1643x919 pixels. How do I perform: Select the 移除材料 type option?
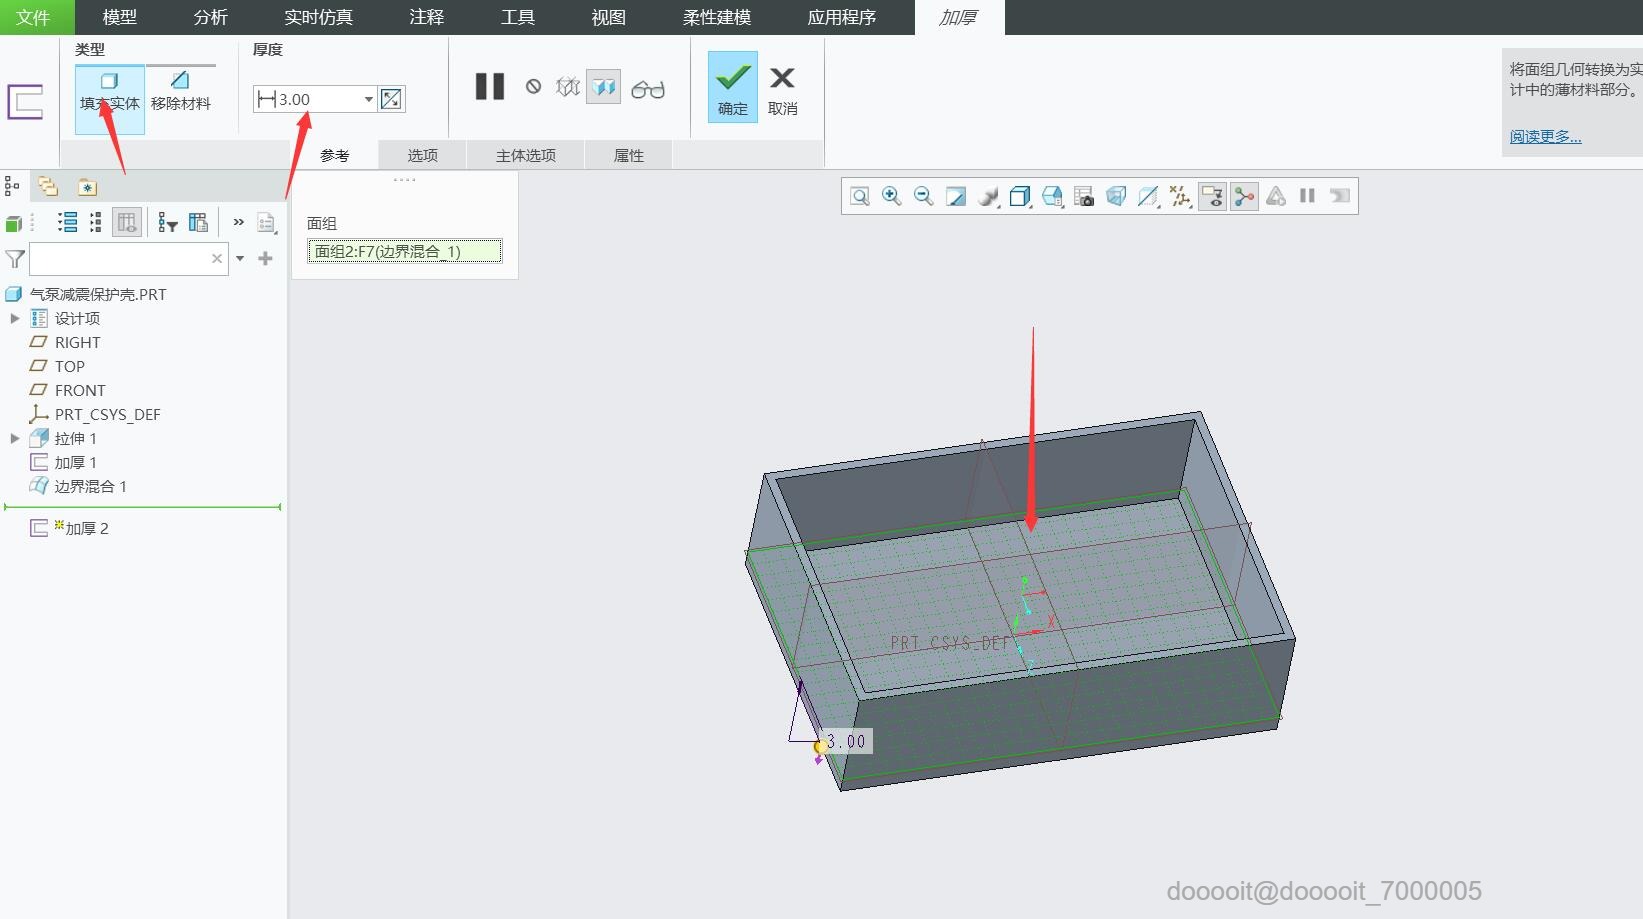(180, 92)
